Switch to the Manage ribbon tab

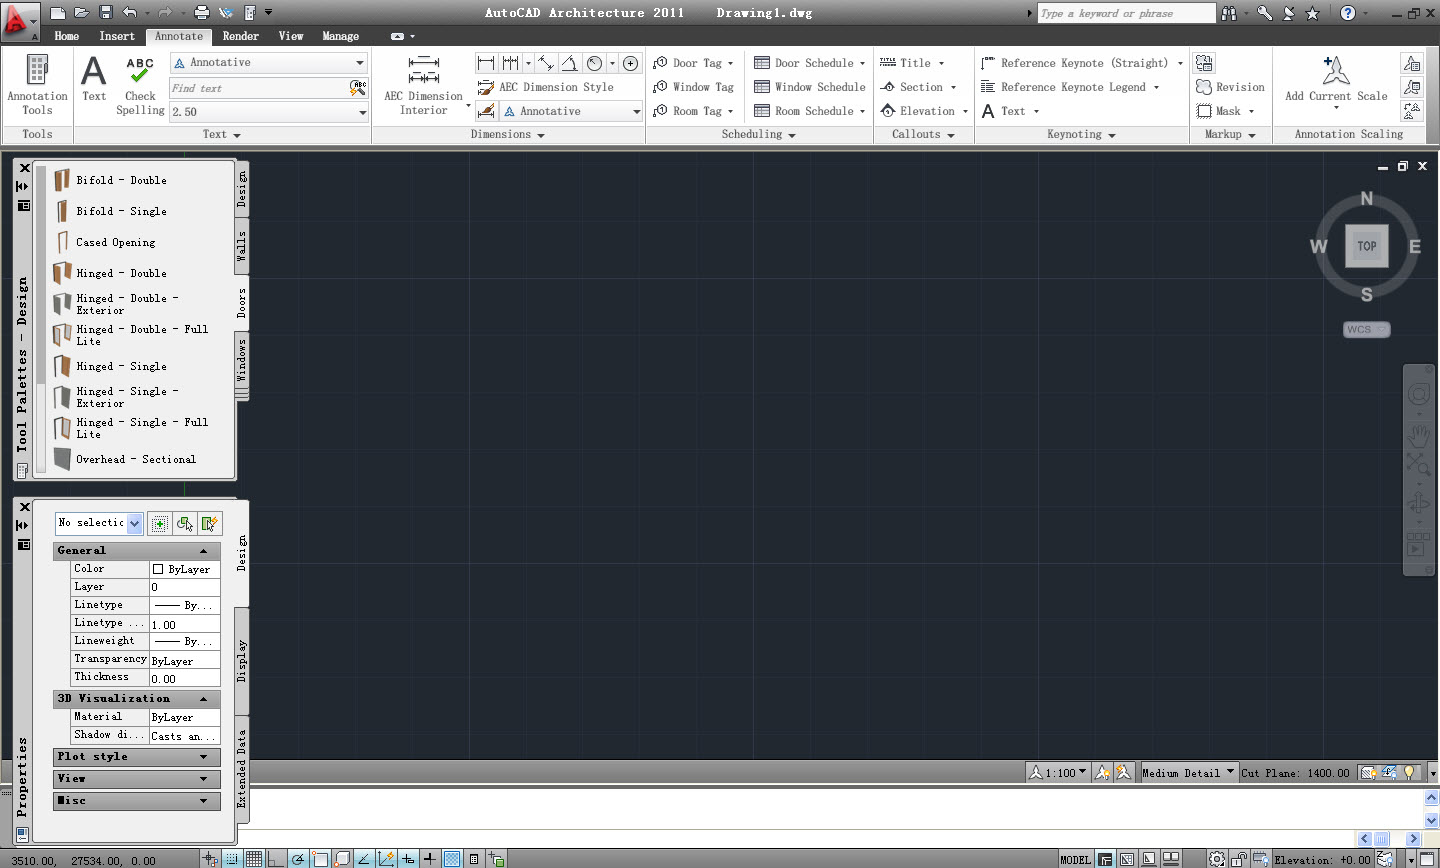pos(341,36)
